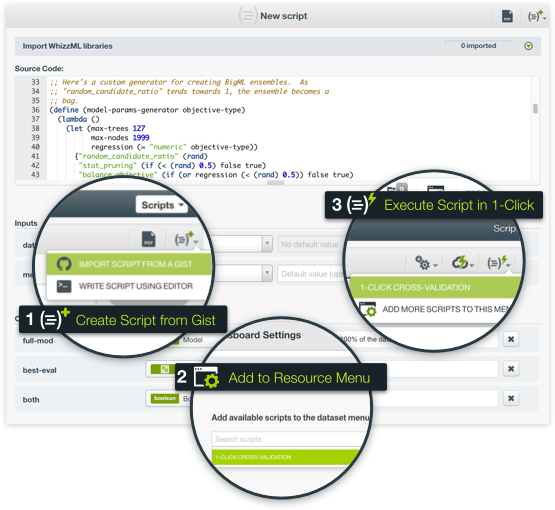Click the "stat_pruning" code line
Screen dimensions: 555x510
172,165
